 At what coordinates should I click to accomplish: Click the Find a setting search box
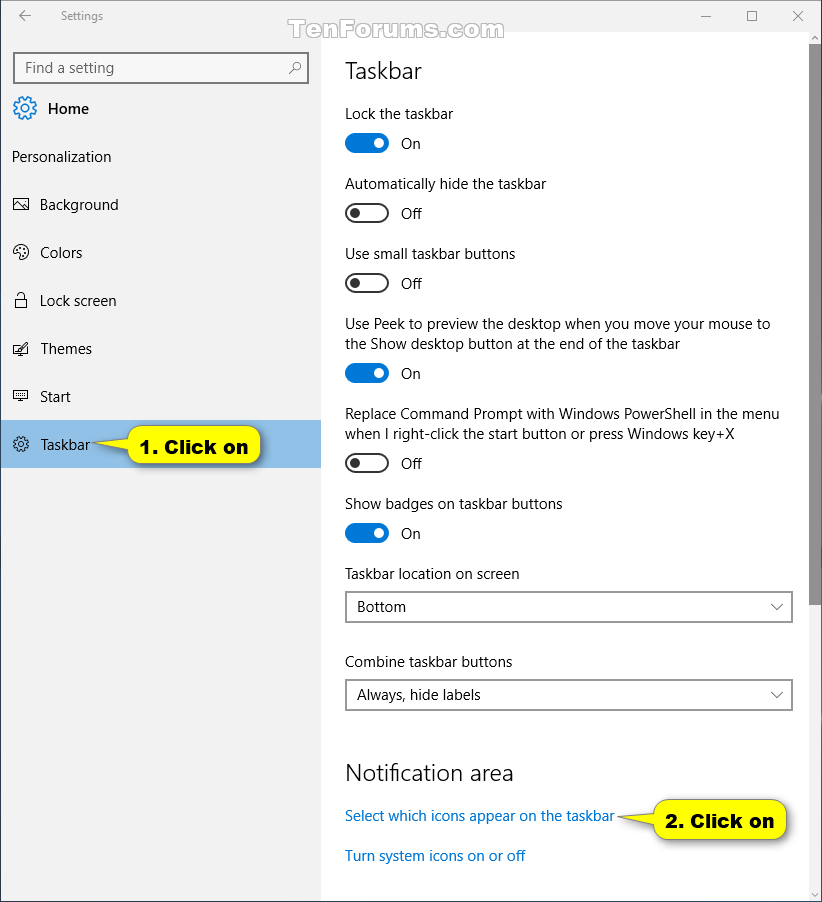point(161,68)
